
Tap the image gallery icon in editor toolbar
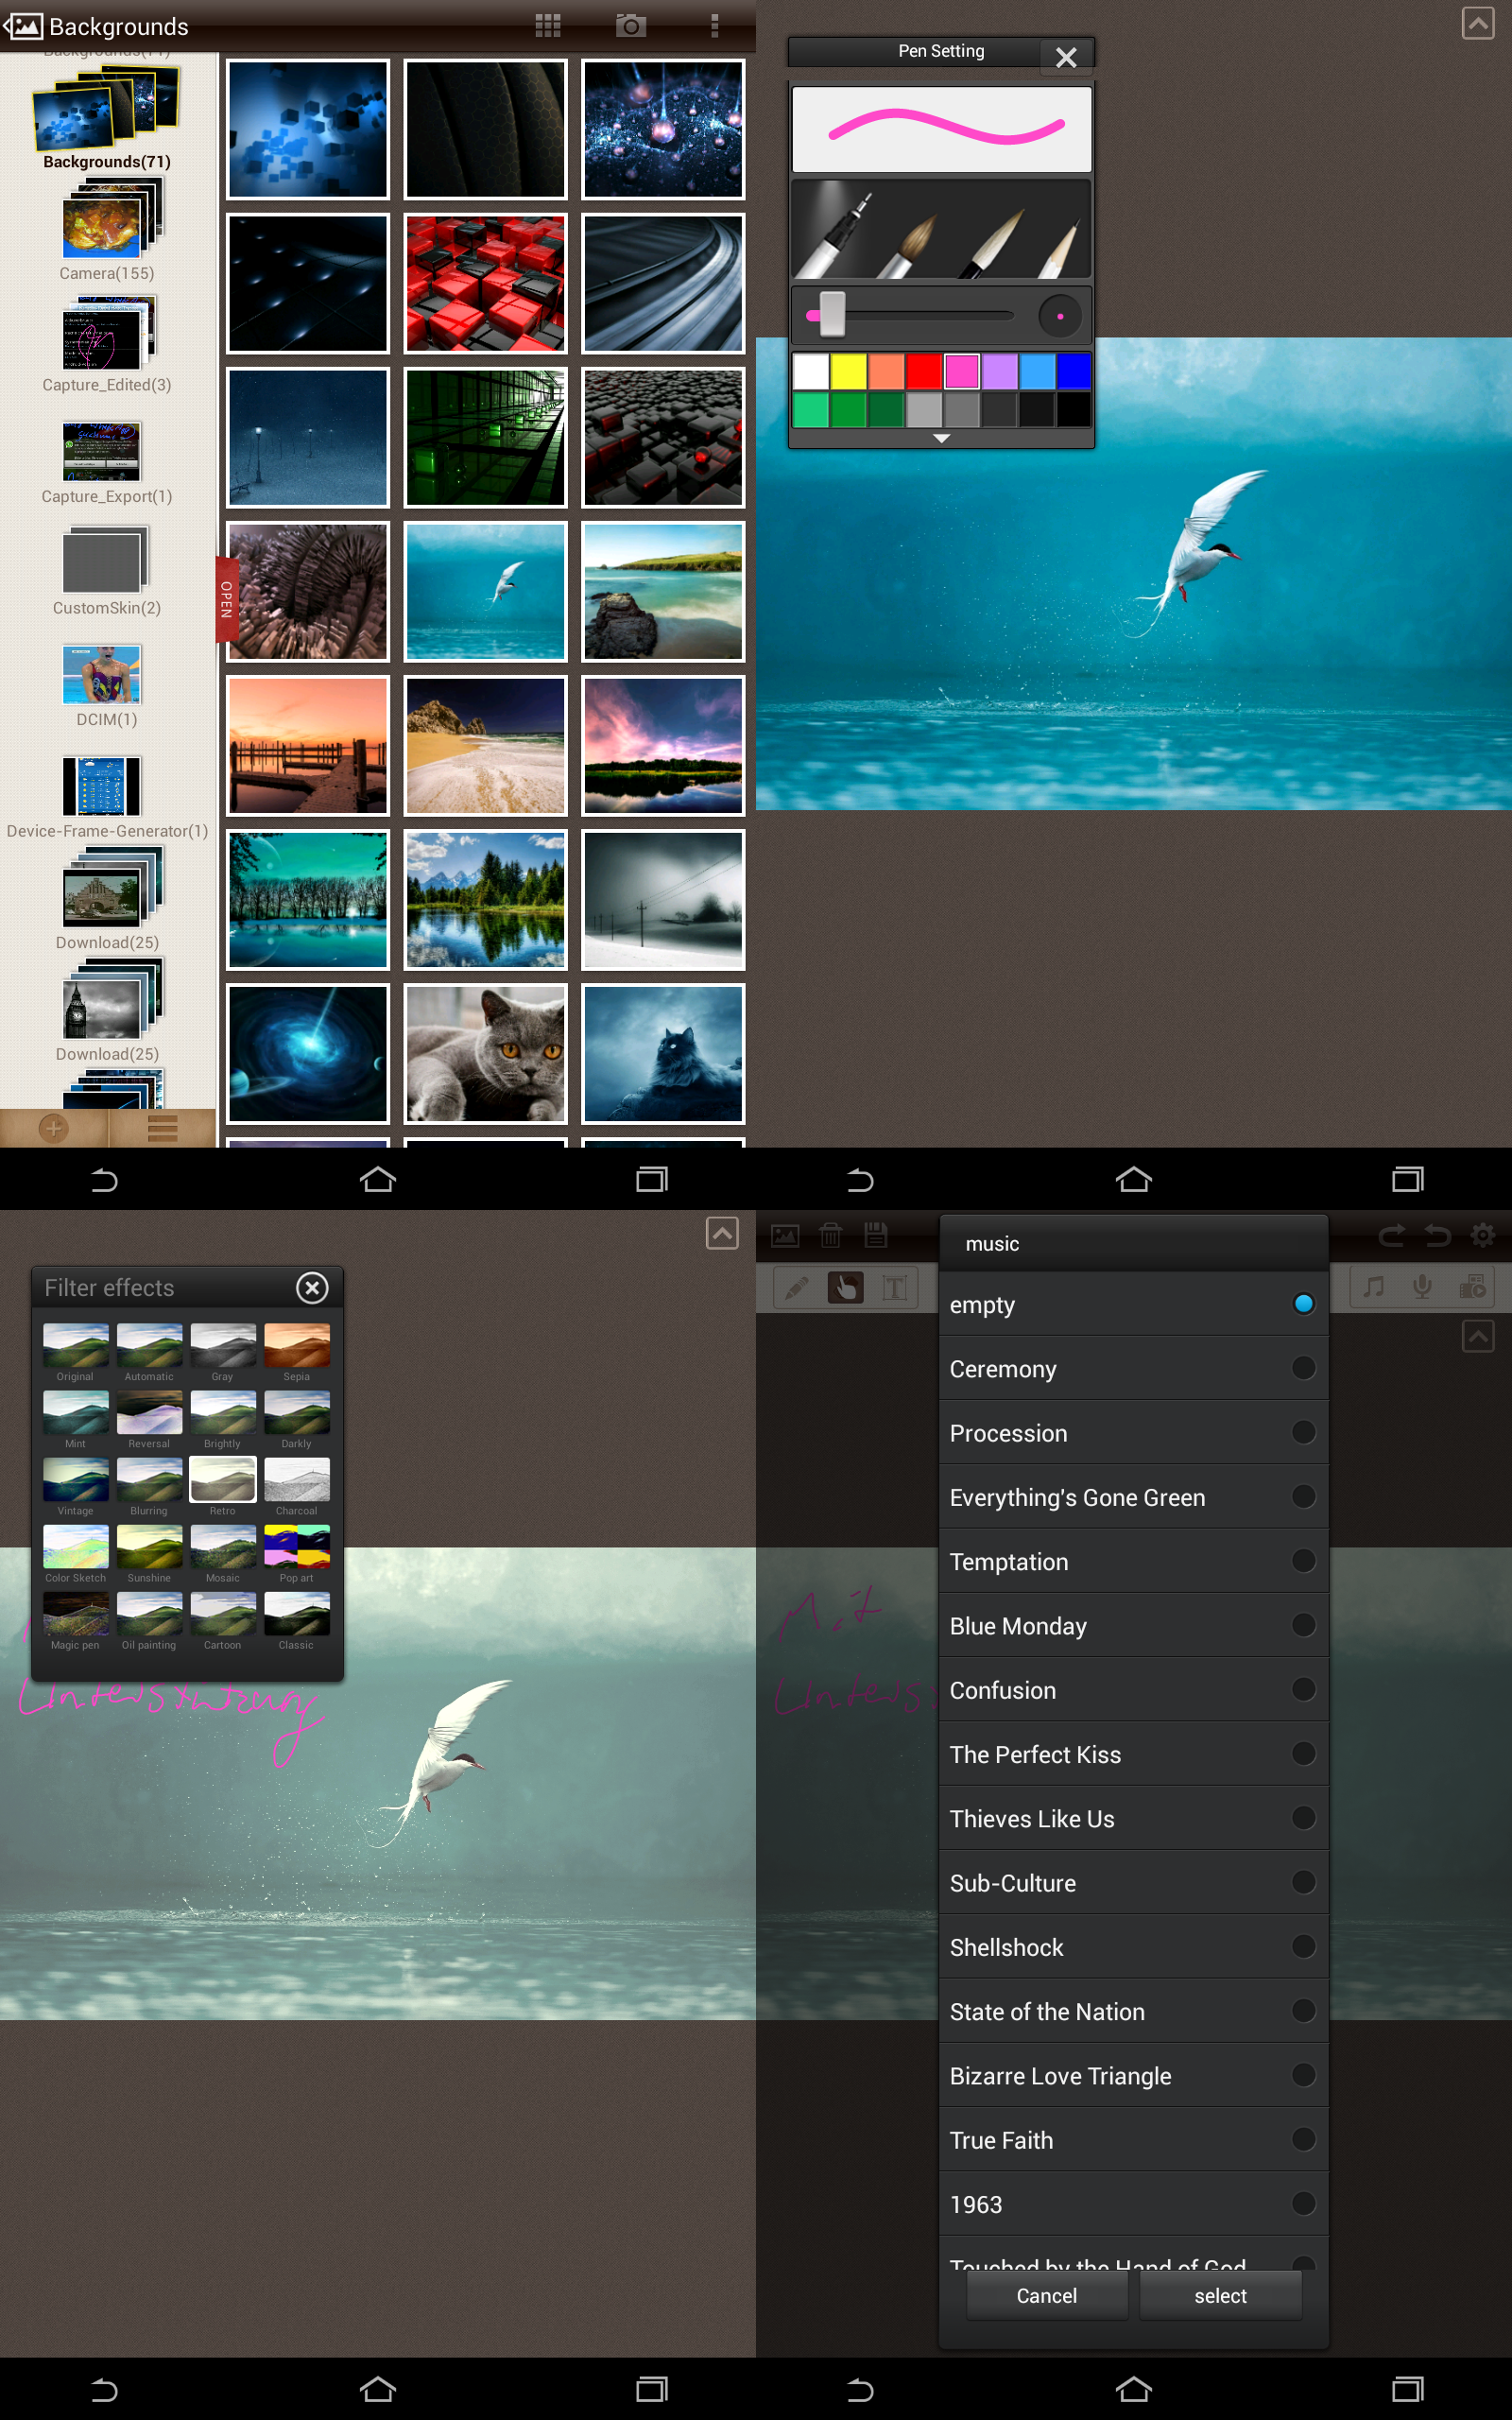[785, 1236]
